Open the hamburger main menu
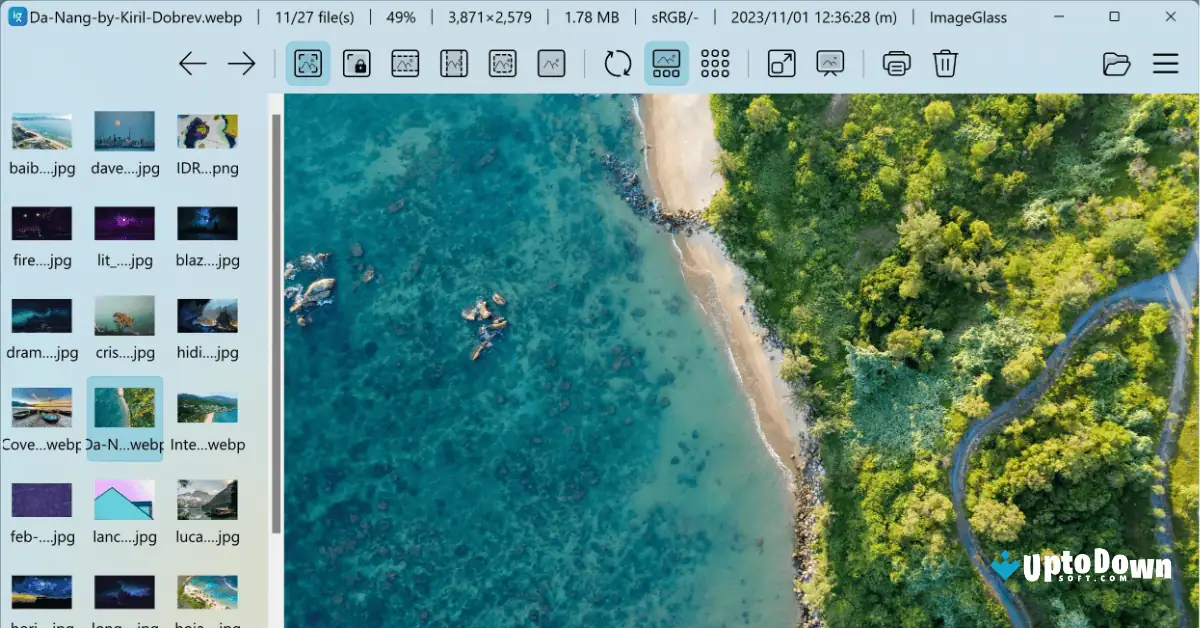This screenshot has width=1200, height=628. (1165, 63)
